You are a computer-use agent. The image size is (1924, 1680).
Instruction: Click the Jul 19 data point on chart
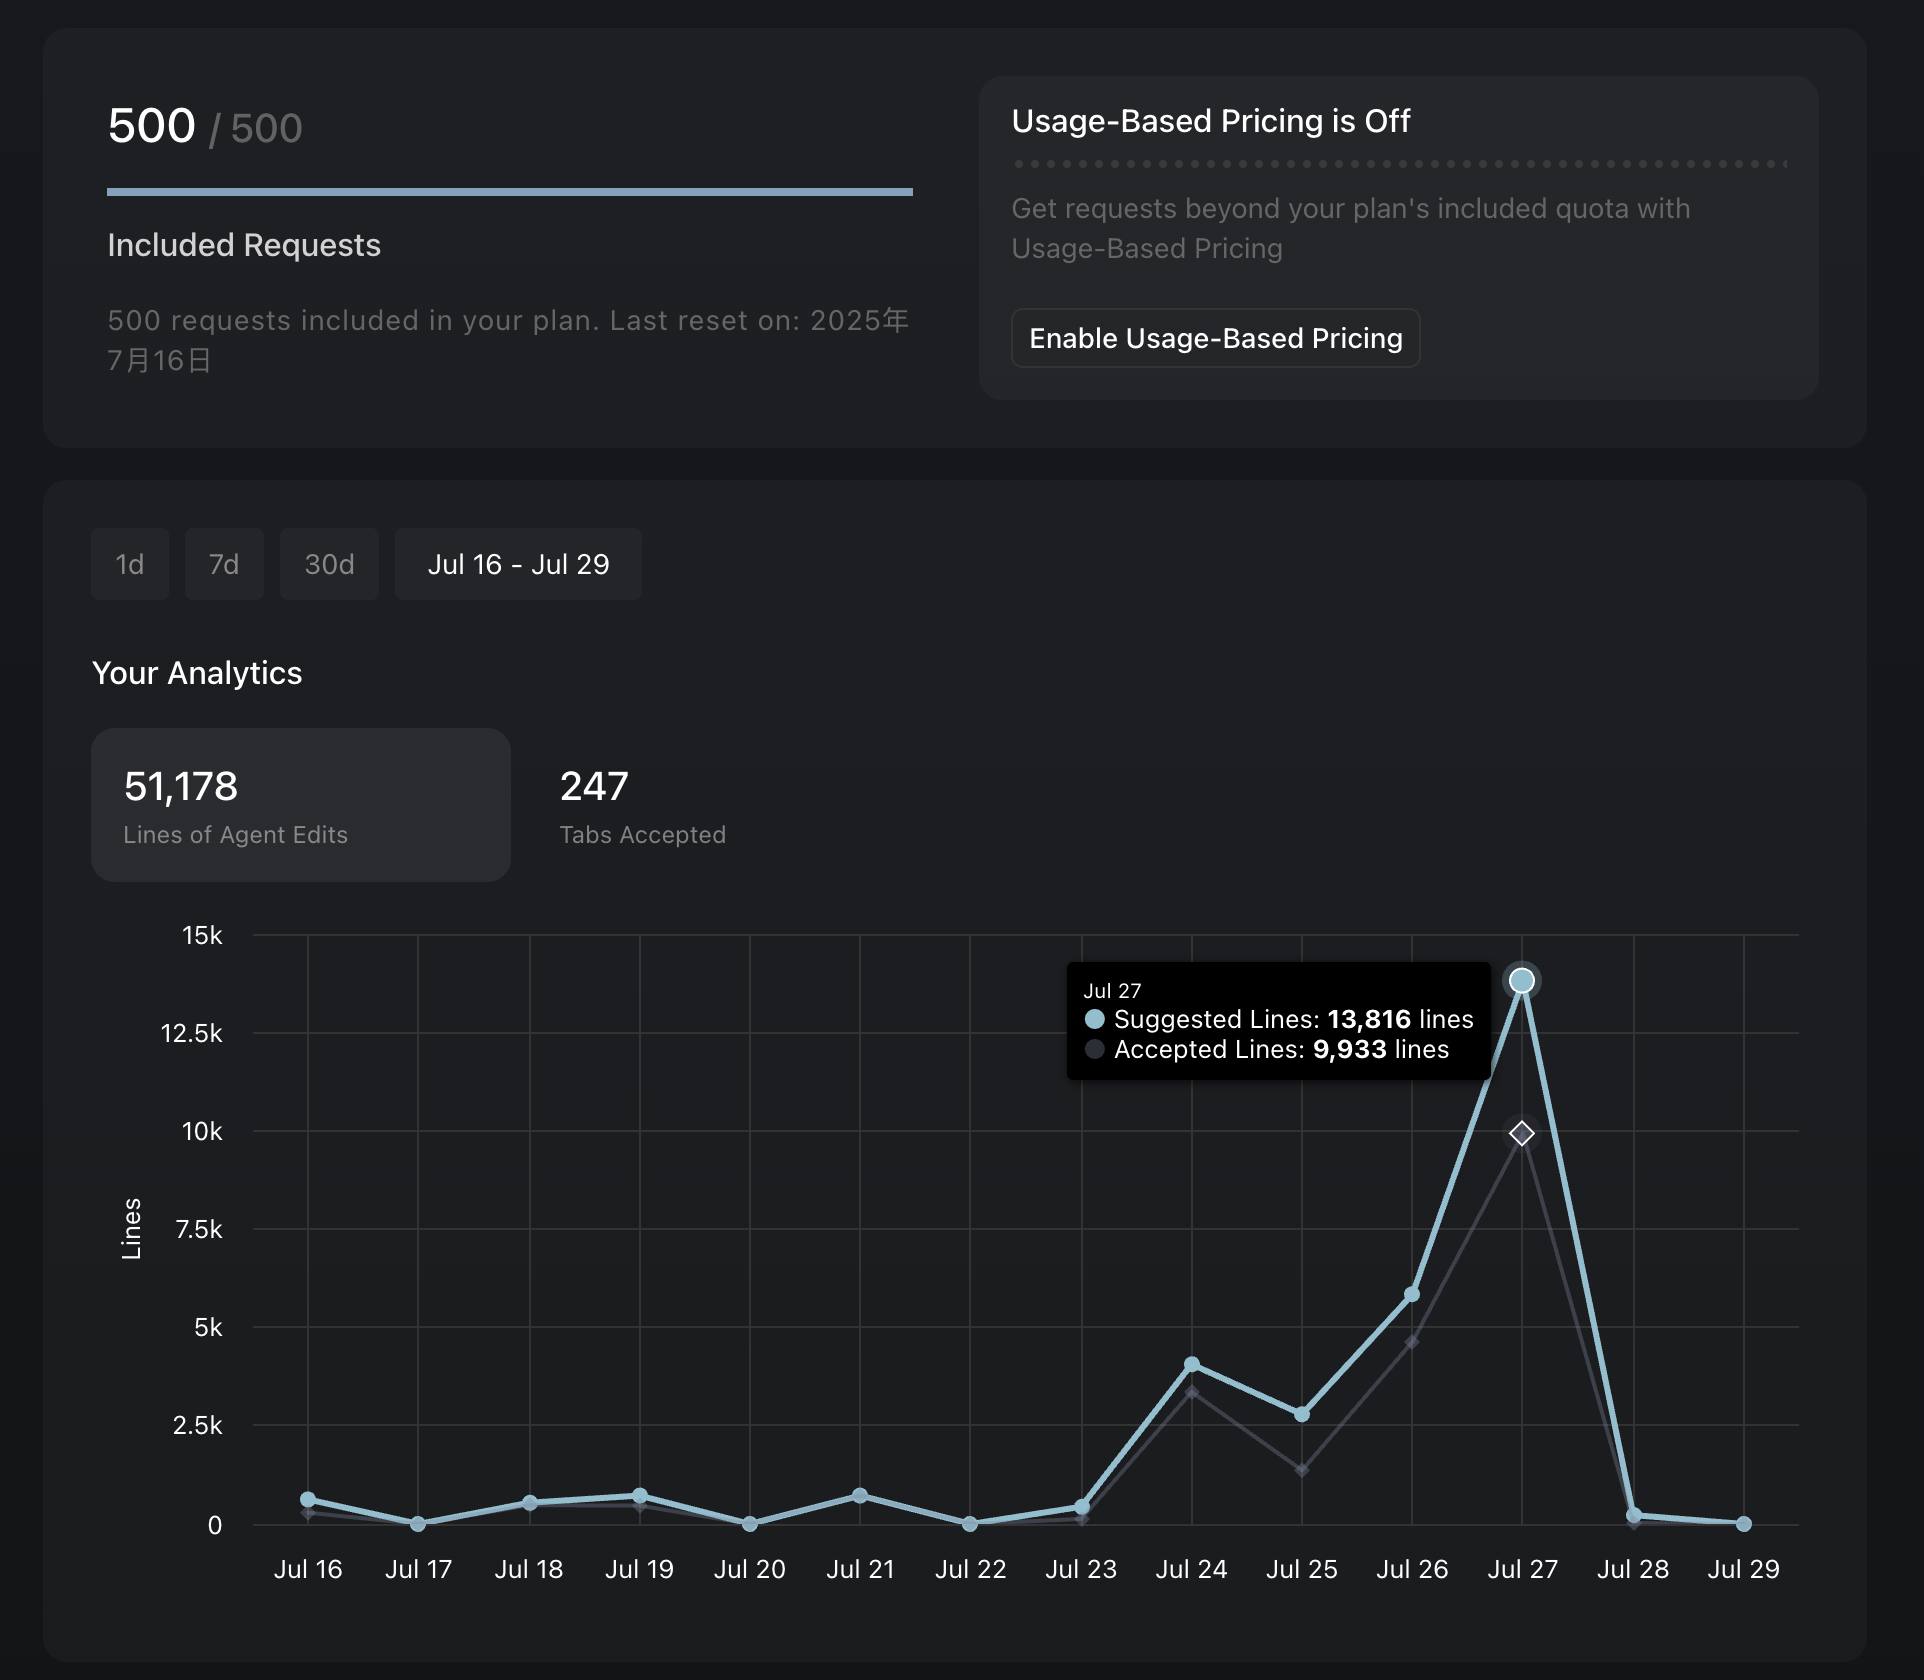(x=639, y=1496)
